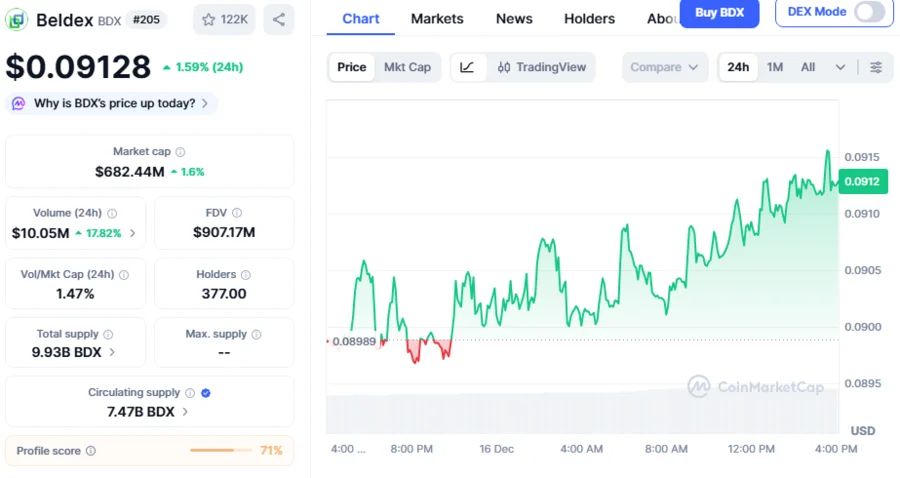Toggle the DEX Mode switch
900x478 pixels.
point(869,12)
